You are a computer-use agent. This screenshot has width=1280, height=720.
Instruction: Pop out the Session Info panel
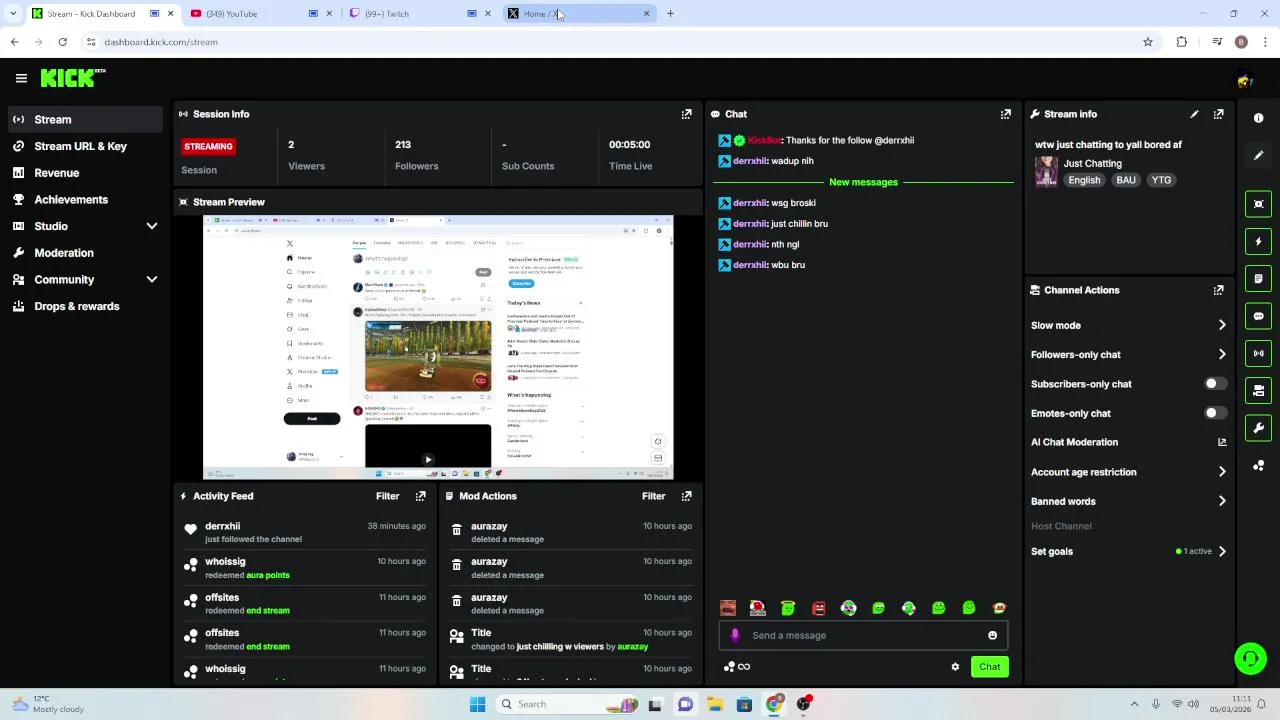(686, 114)
